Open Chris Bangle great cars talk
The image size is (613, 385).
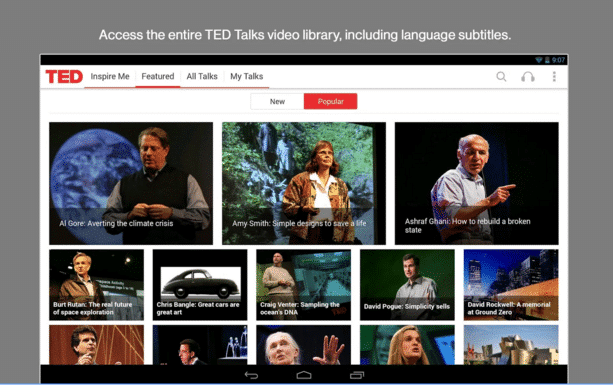coord(200,285)
